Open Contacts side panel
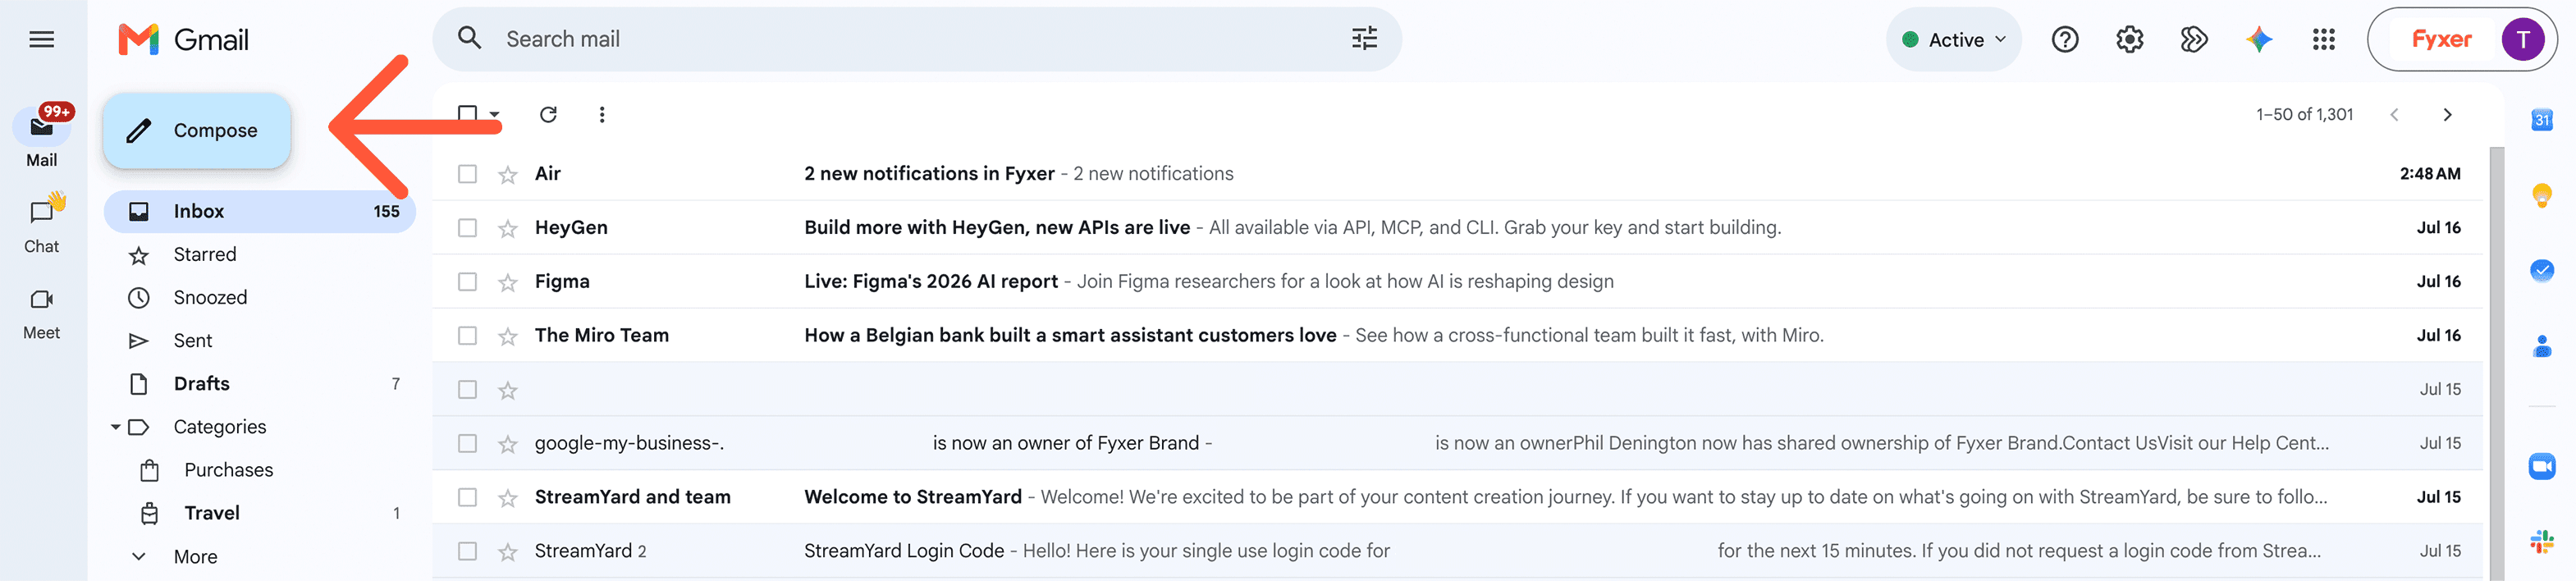This screenshot has width=2576, height=581. 2542,346
